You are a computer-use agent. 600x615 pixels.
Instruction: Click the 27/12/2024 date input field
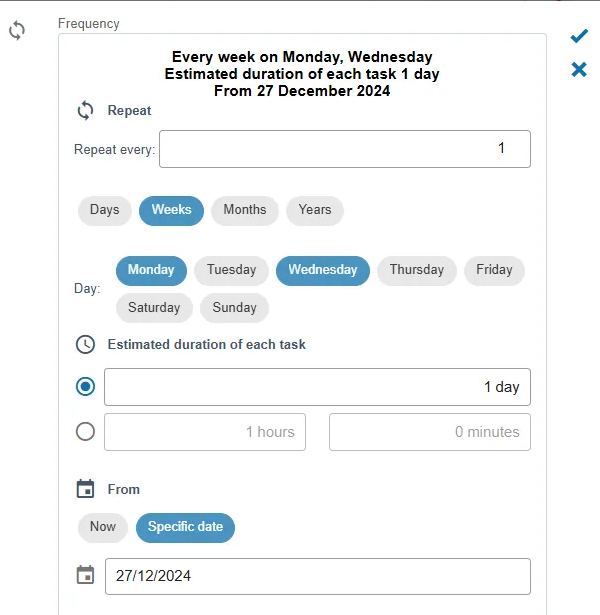318,576
